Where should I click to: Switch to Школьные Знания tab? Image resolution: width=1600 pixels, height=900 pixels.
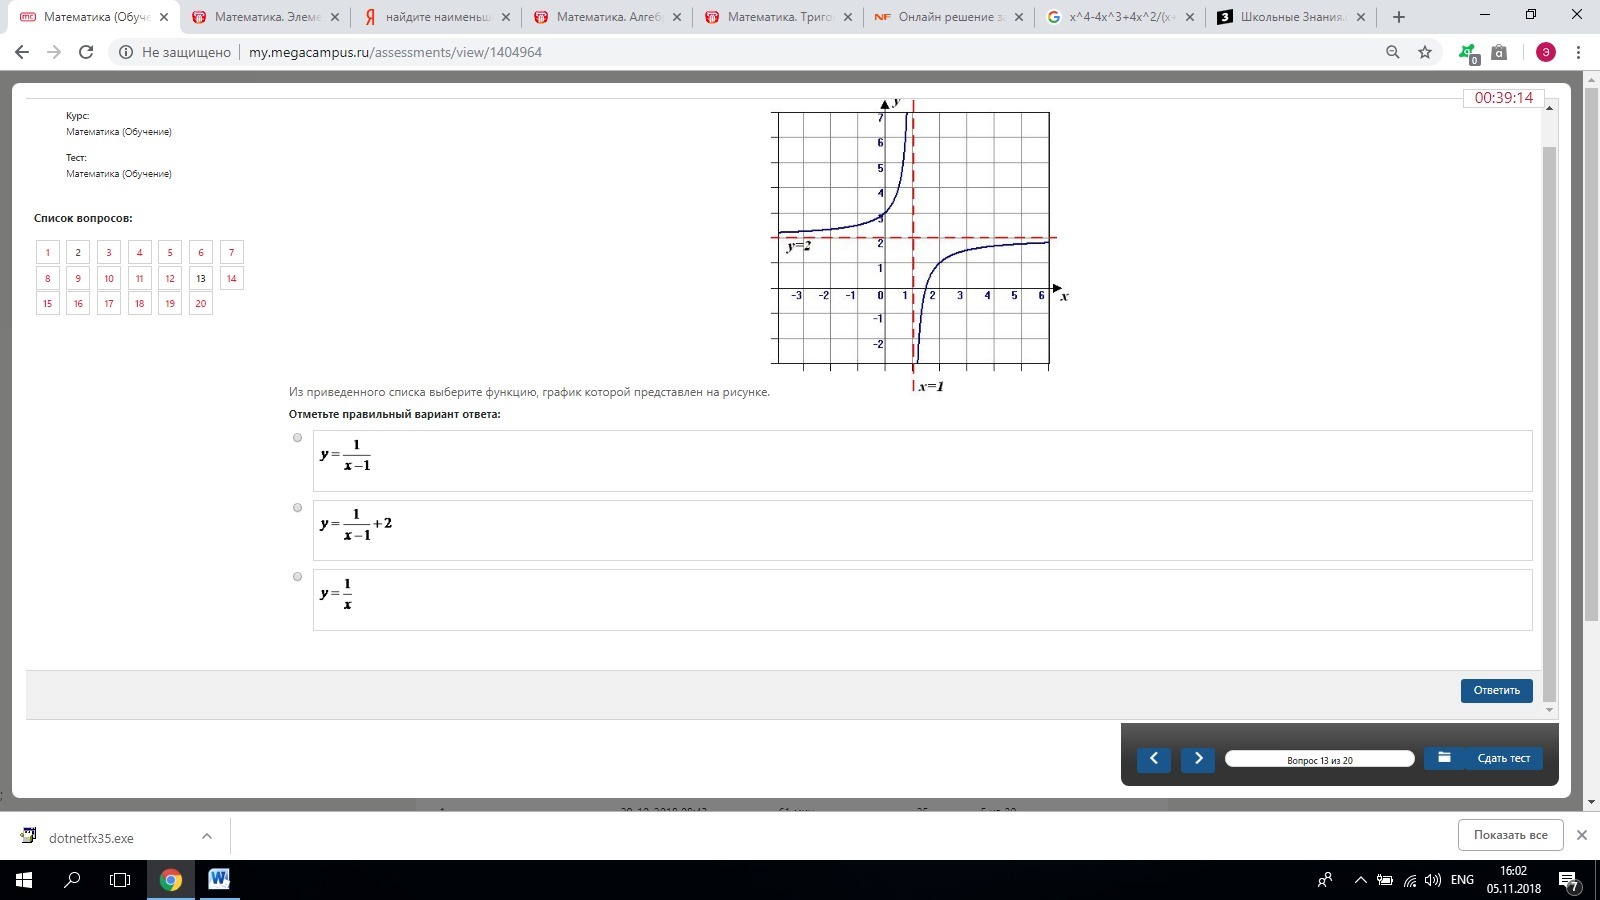(x=1292, y=17)
